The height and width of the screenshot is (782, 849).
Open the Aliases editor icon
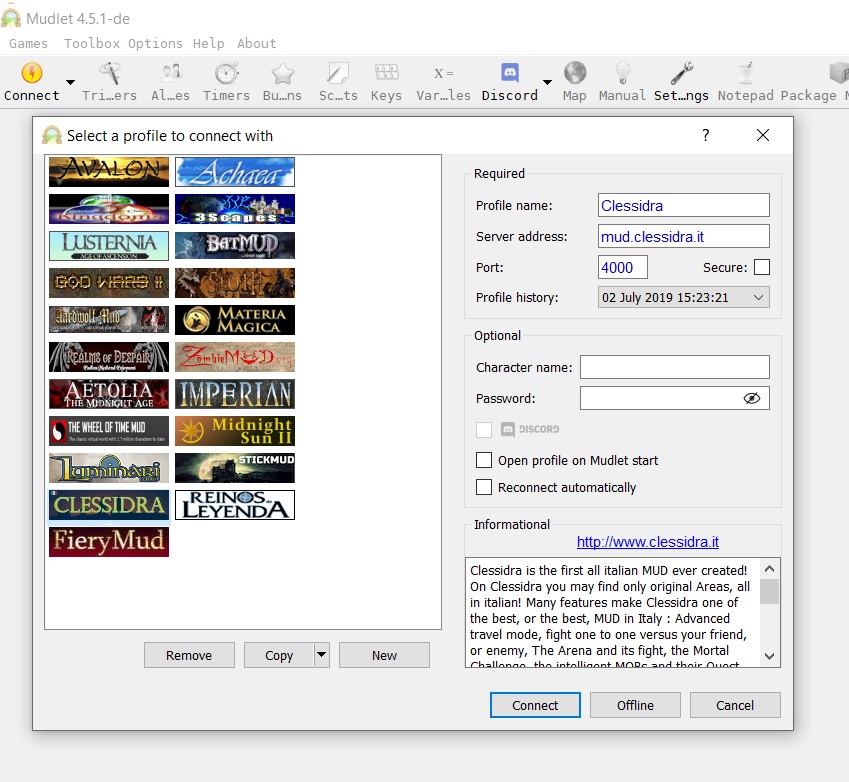[x=172, y=73]
